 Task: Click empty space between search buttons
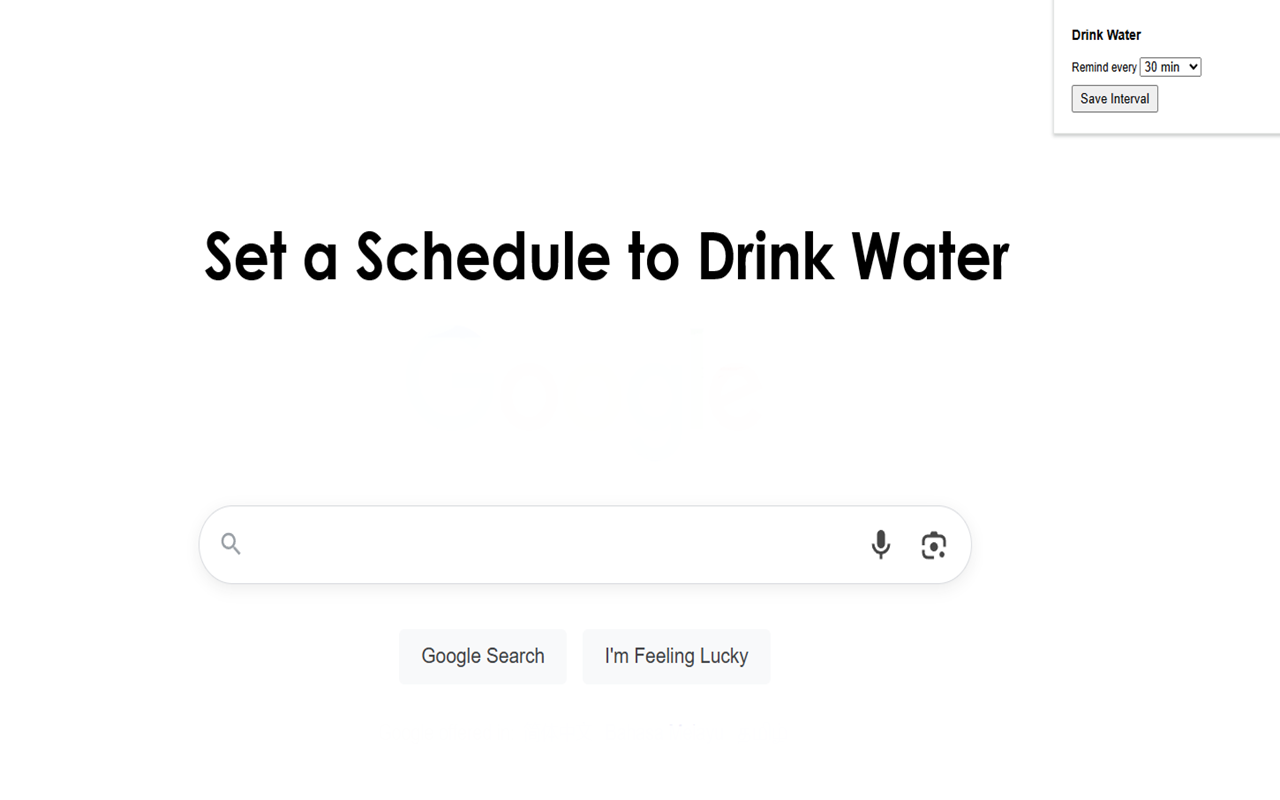click(574, 656)
